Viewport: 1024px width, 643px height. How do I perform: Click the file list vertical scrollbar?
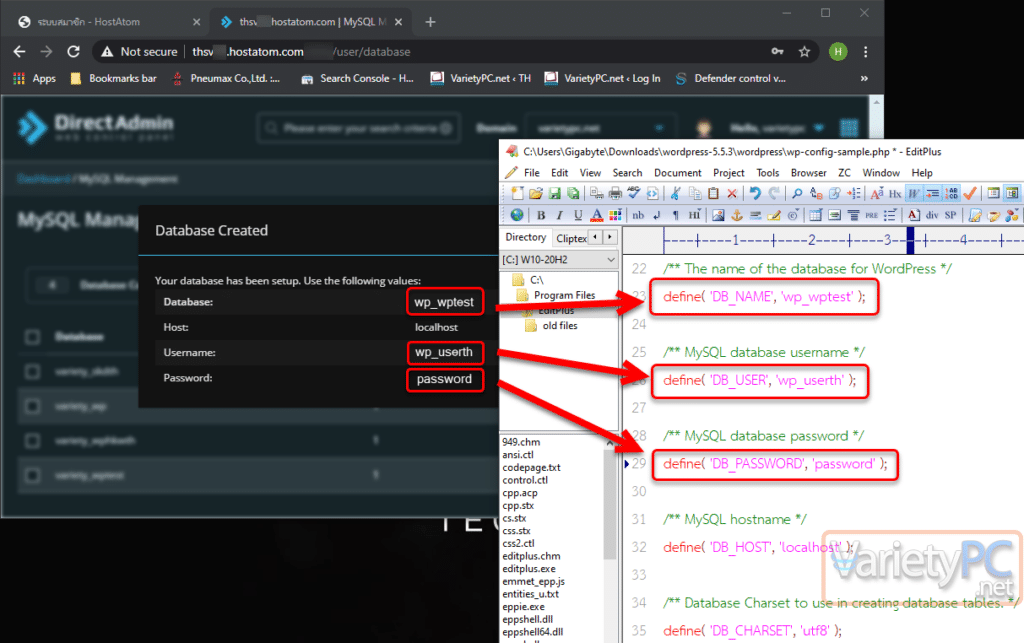(609, 503)
